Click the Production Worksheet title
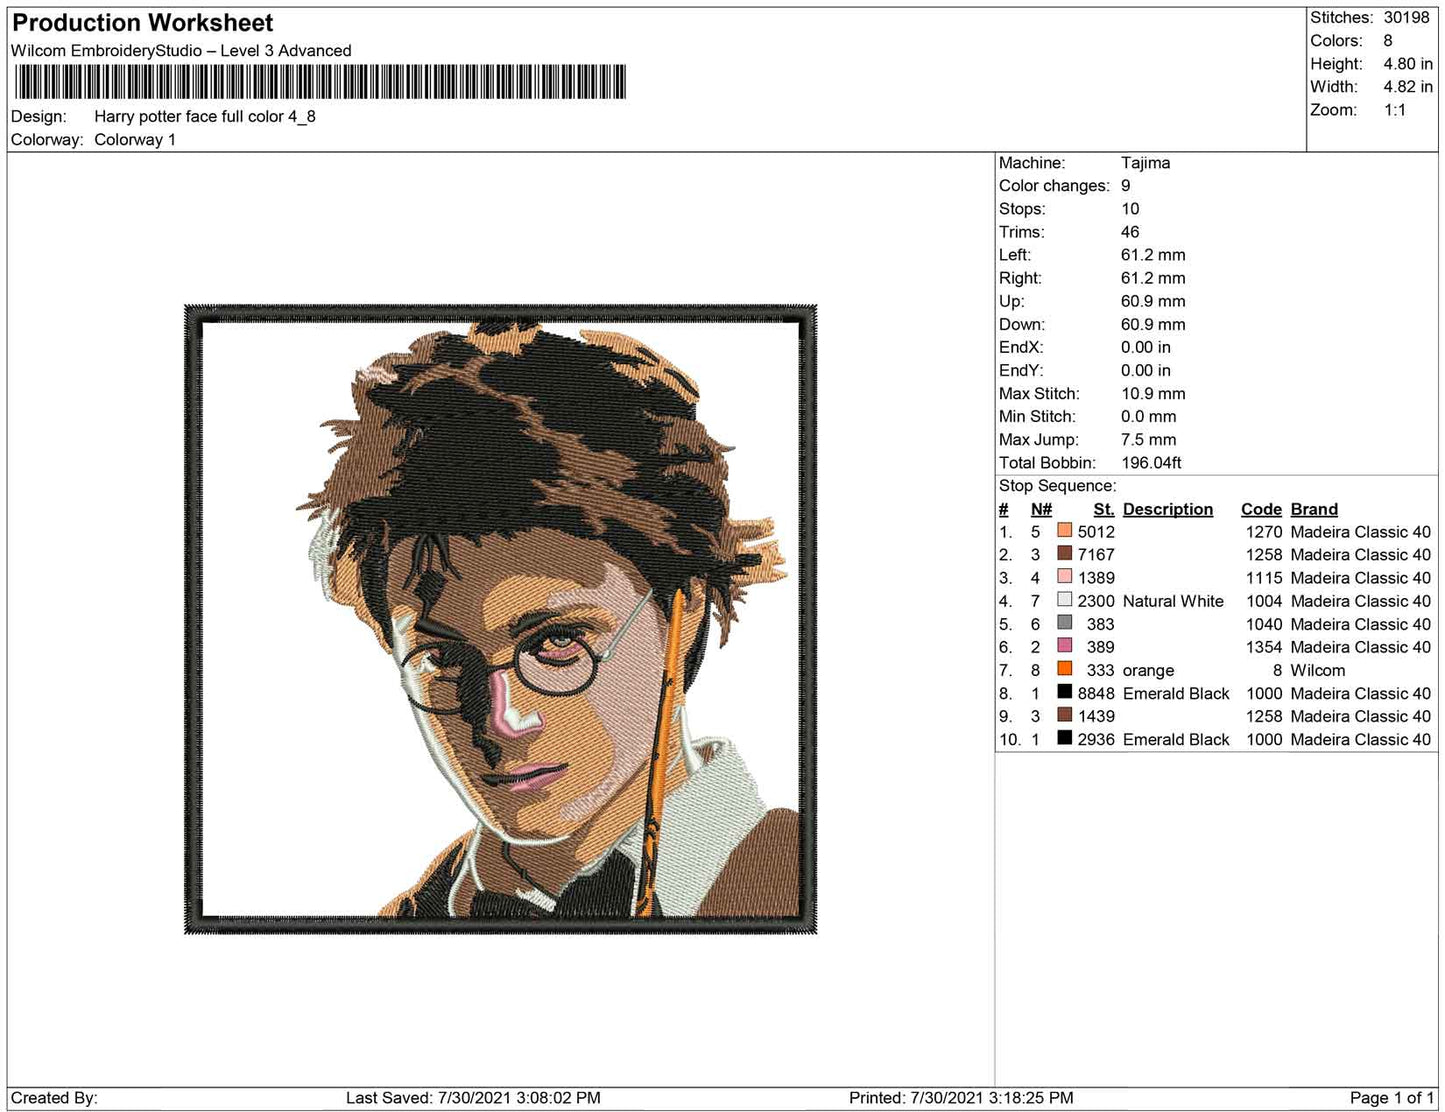The height and width of the screenshot is (1112, 1445). pos(141,22)
